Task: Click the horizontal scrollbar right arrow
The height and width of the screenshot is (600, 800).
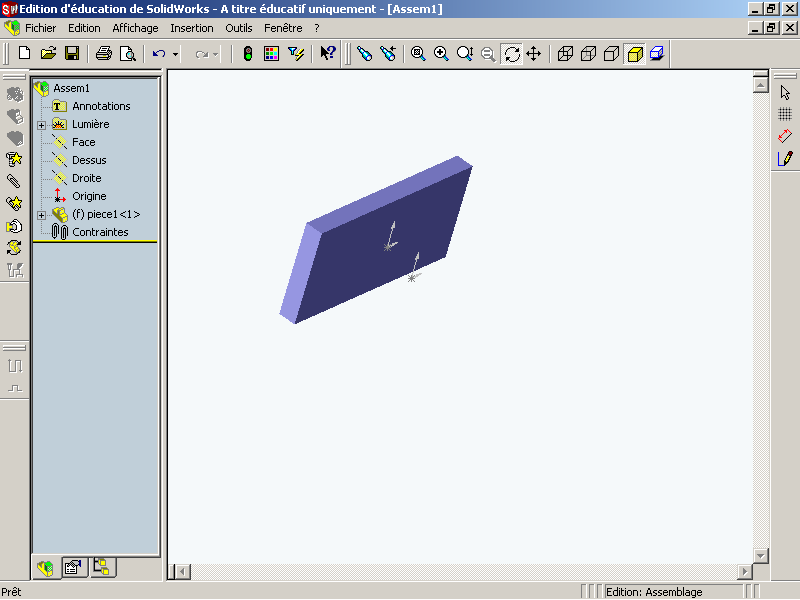Action: tap(744, 571)
